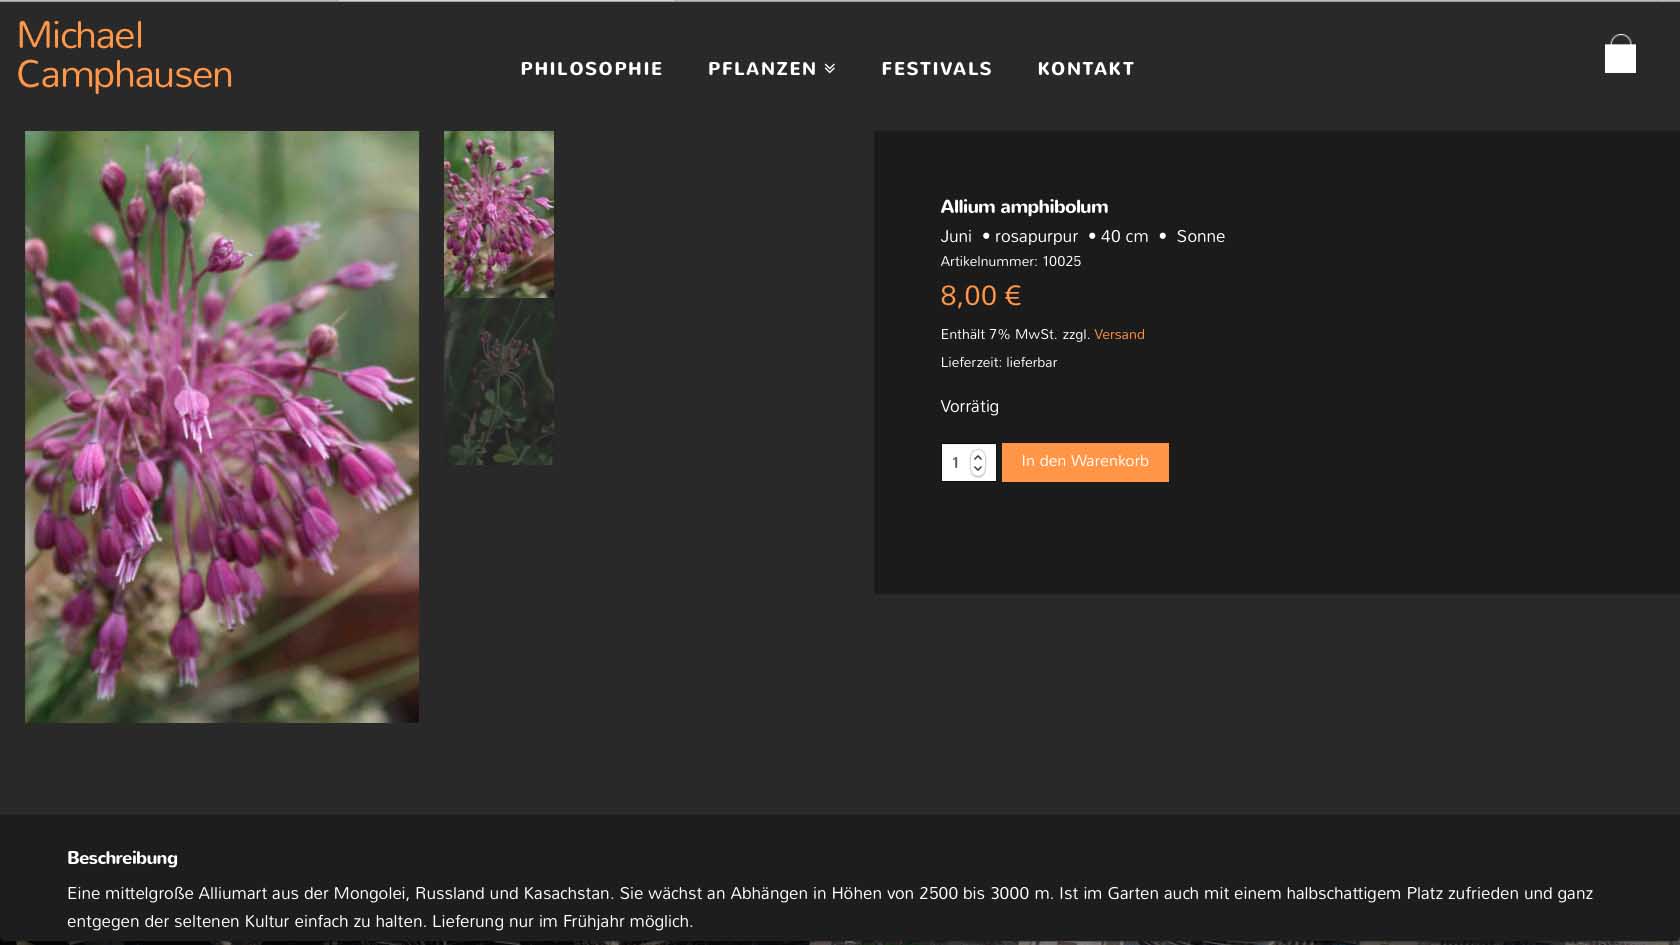The height and width of the screenshot is (945, 1680).
Task: Click the 8,00 € price text
Action: point(980,296)
